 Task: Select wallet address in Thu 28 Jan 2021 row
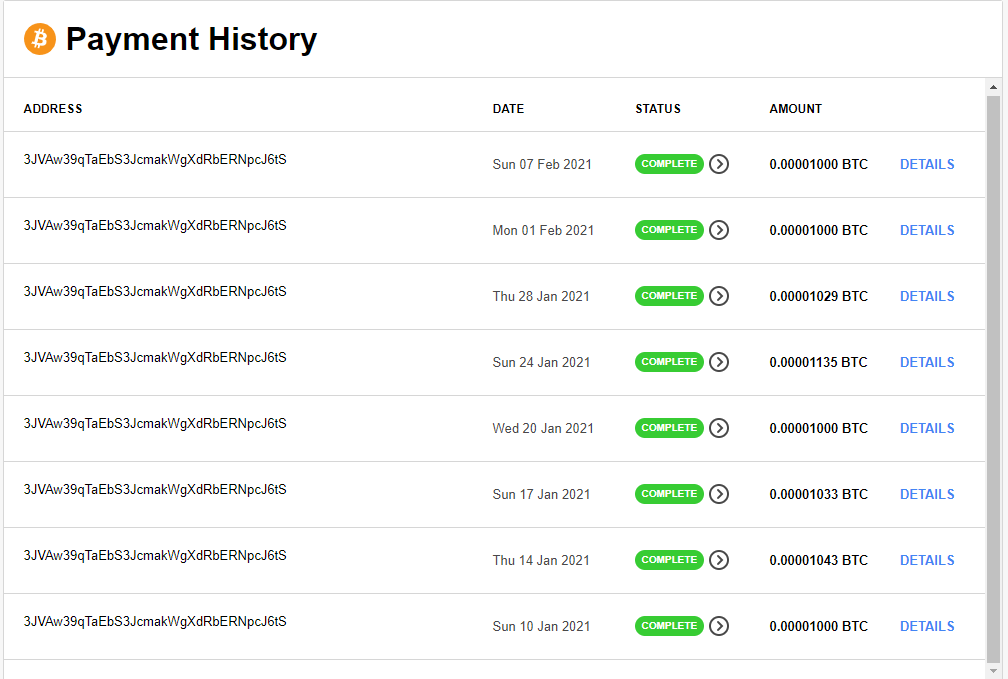tap(155, 291)
